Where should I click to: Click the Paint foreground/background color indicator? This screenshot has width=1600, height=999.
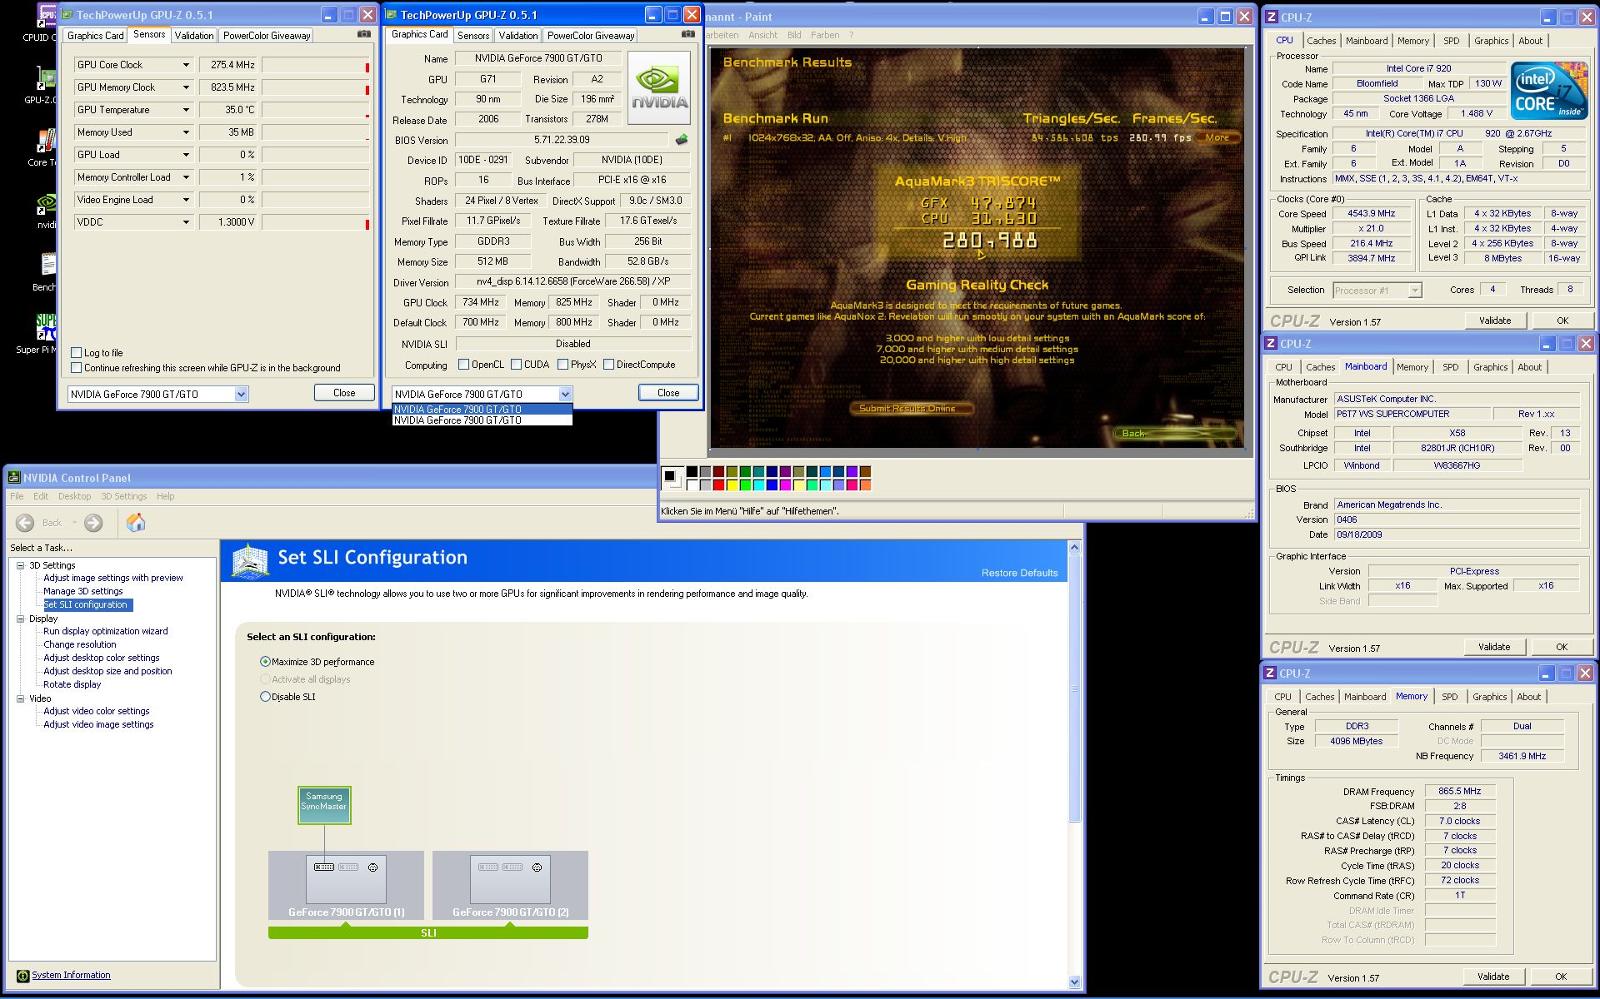[671, 478]
